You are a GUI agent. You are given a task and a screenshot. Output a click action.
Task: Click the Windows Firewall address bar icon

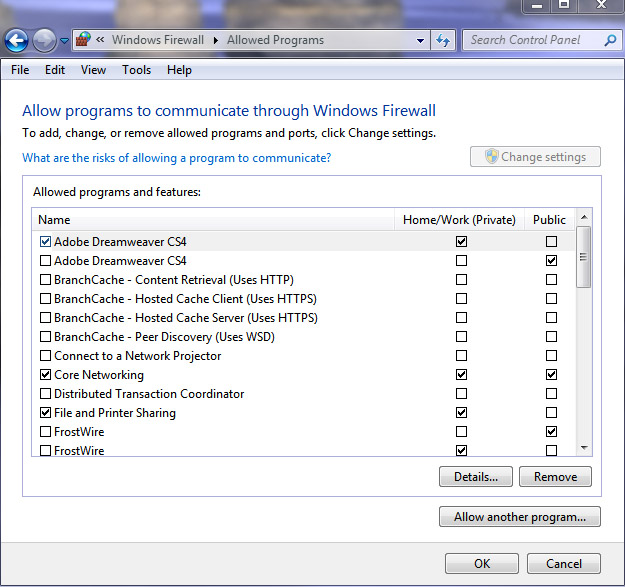click(84, 40)
